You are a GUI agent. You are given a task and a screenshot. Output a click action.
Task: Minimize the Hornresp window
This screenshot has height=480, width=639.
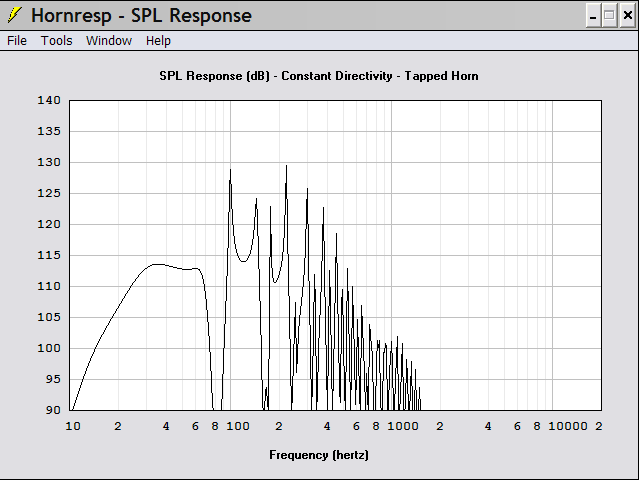click(x=593, y=15)
